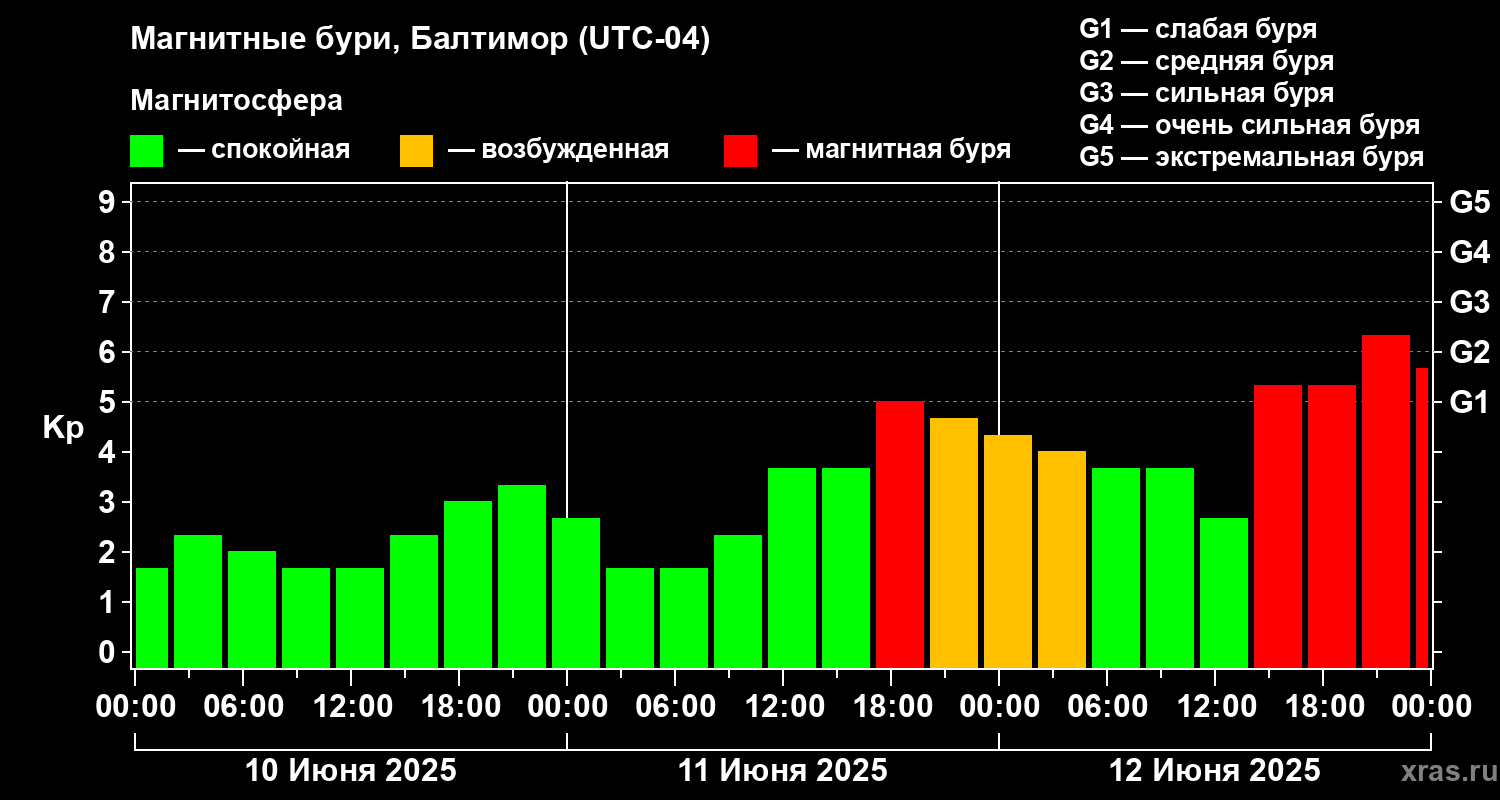Click the 'G3' label on the right axis
The height and width of the screenshot is (800, 1500).
(1470, 302)
